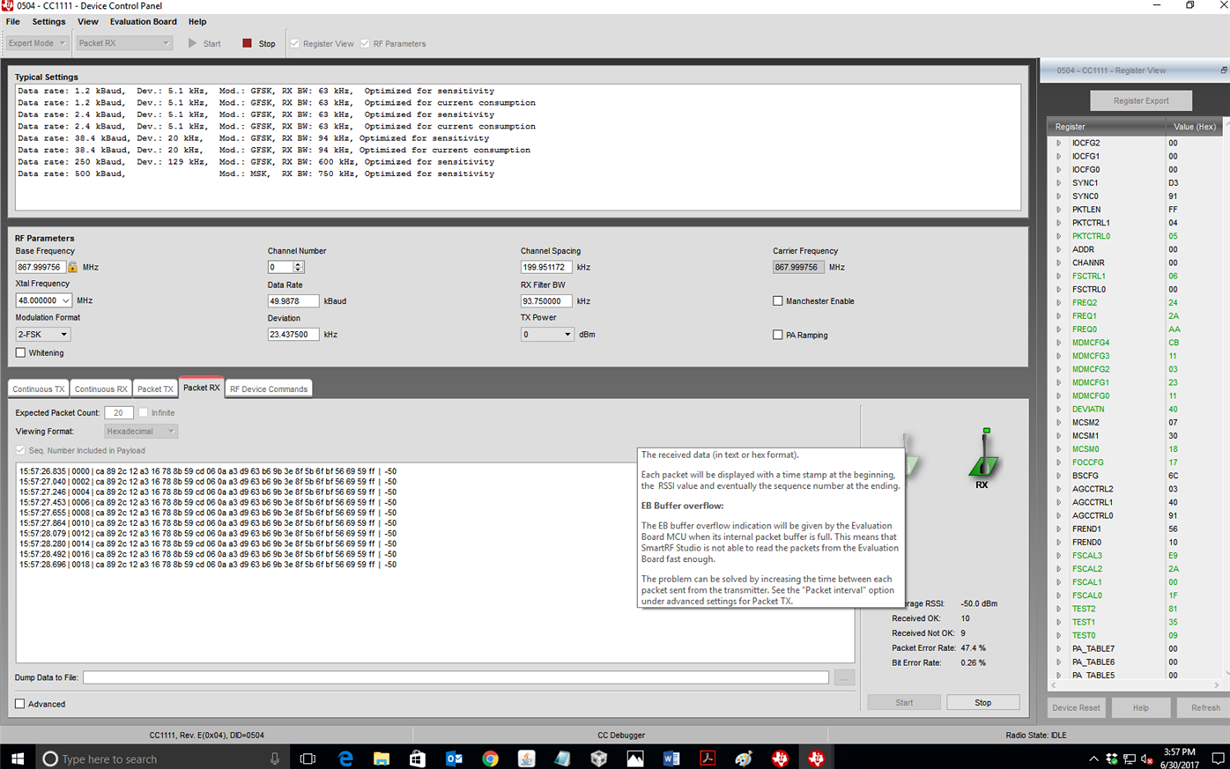The height and width of the screenshot is (769, 1230).
Task: Open the Photos app taskbar icon
Action: (635, 759)
